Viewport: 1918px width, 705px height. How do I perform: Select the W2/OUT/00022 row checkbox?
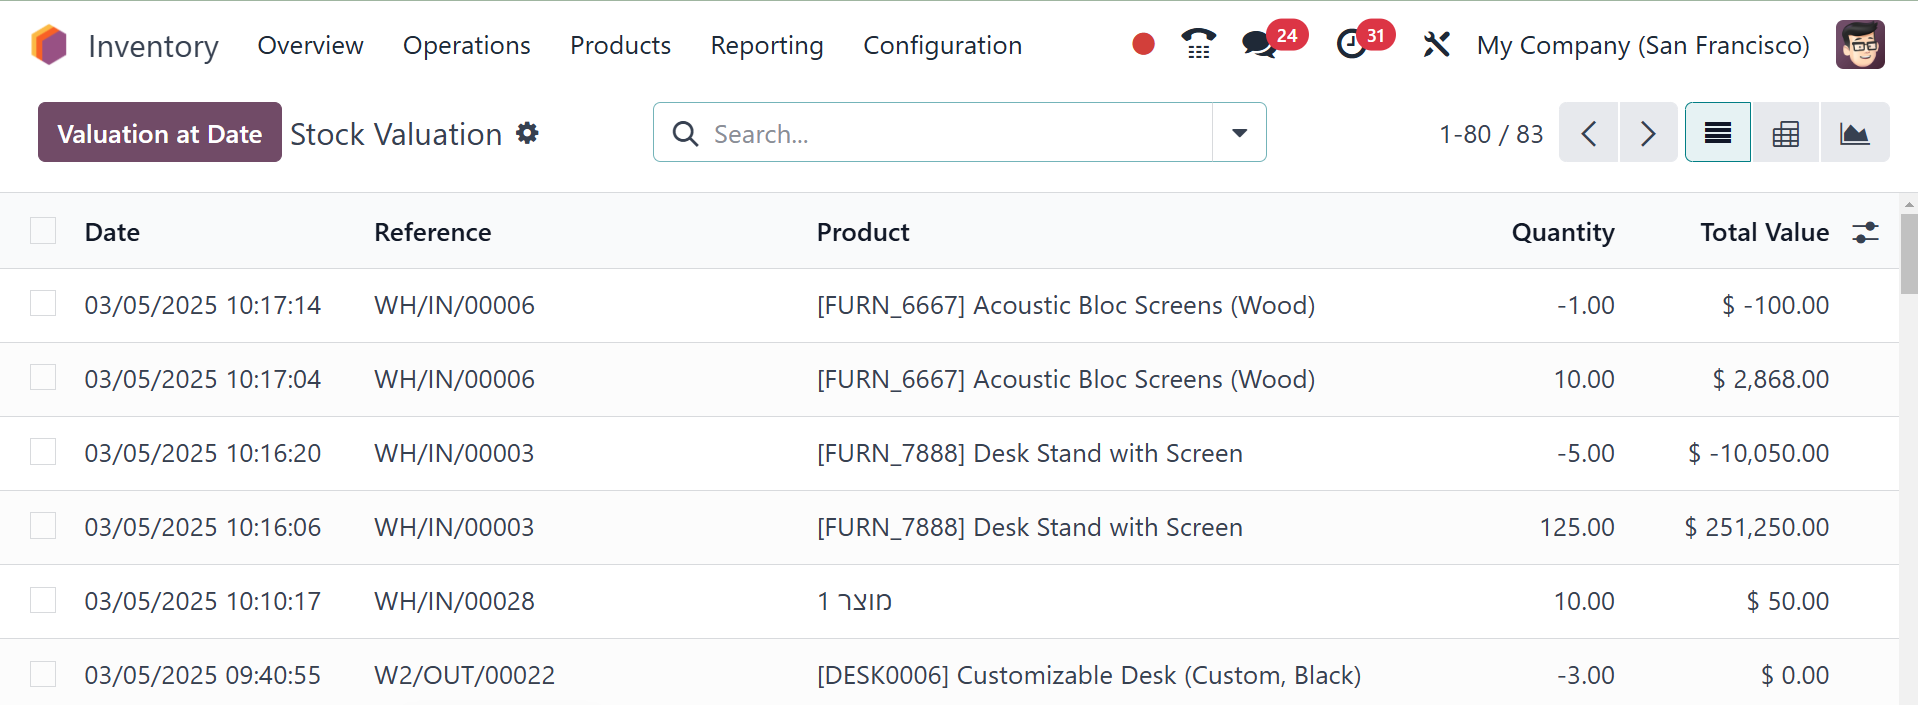point(43,674)
